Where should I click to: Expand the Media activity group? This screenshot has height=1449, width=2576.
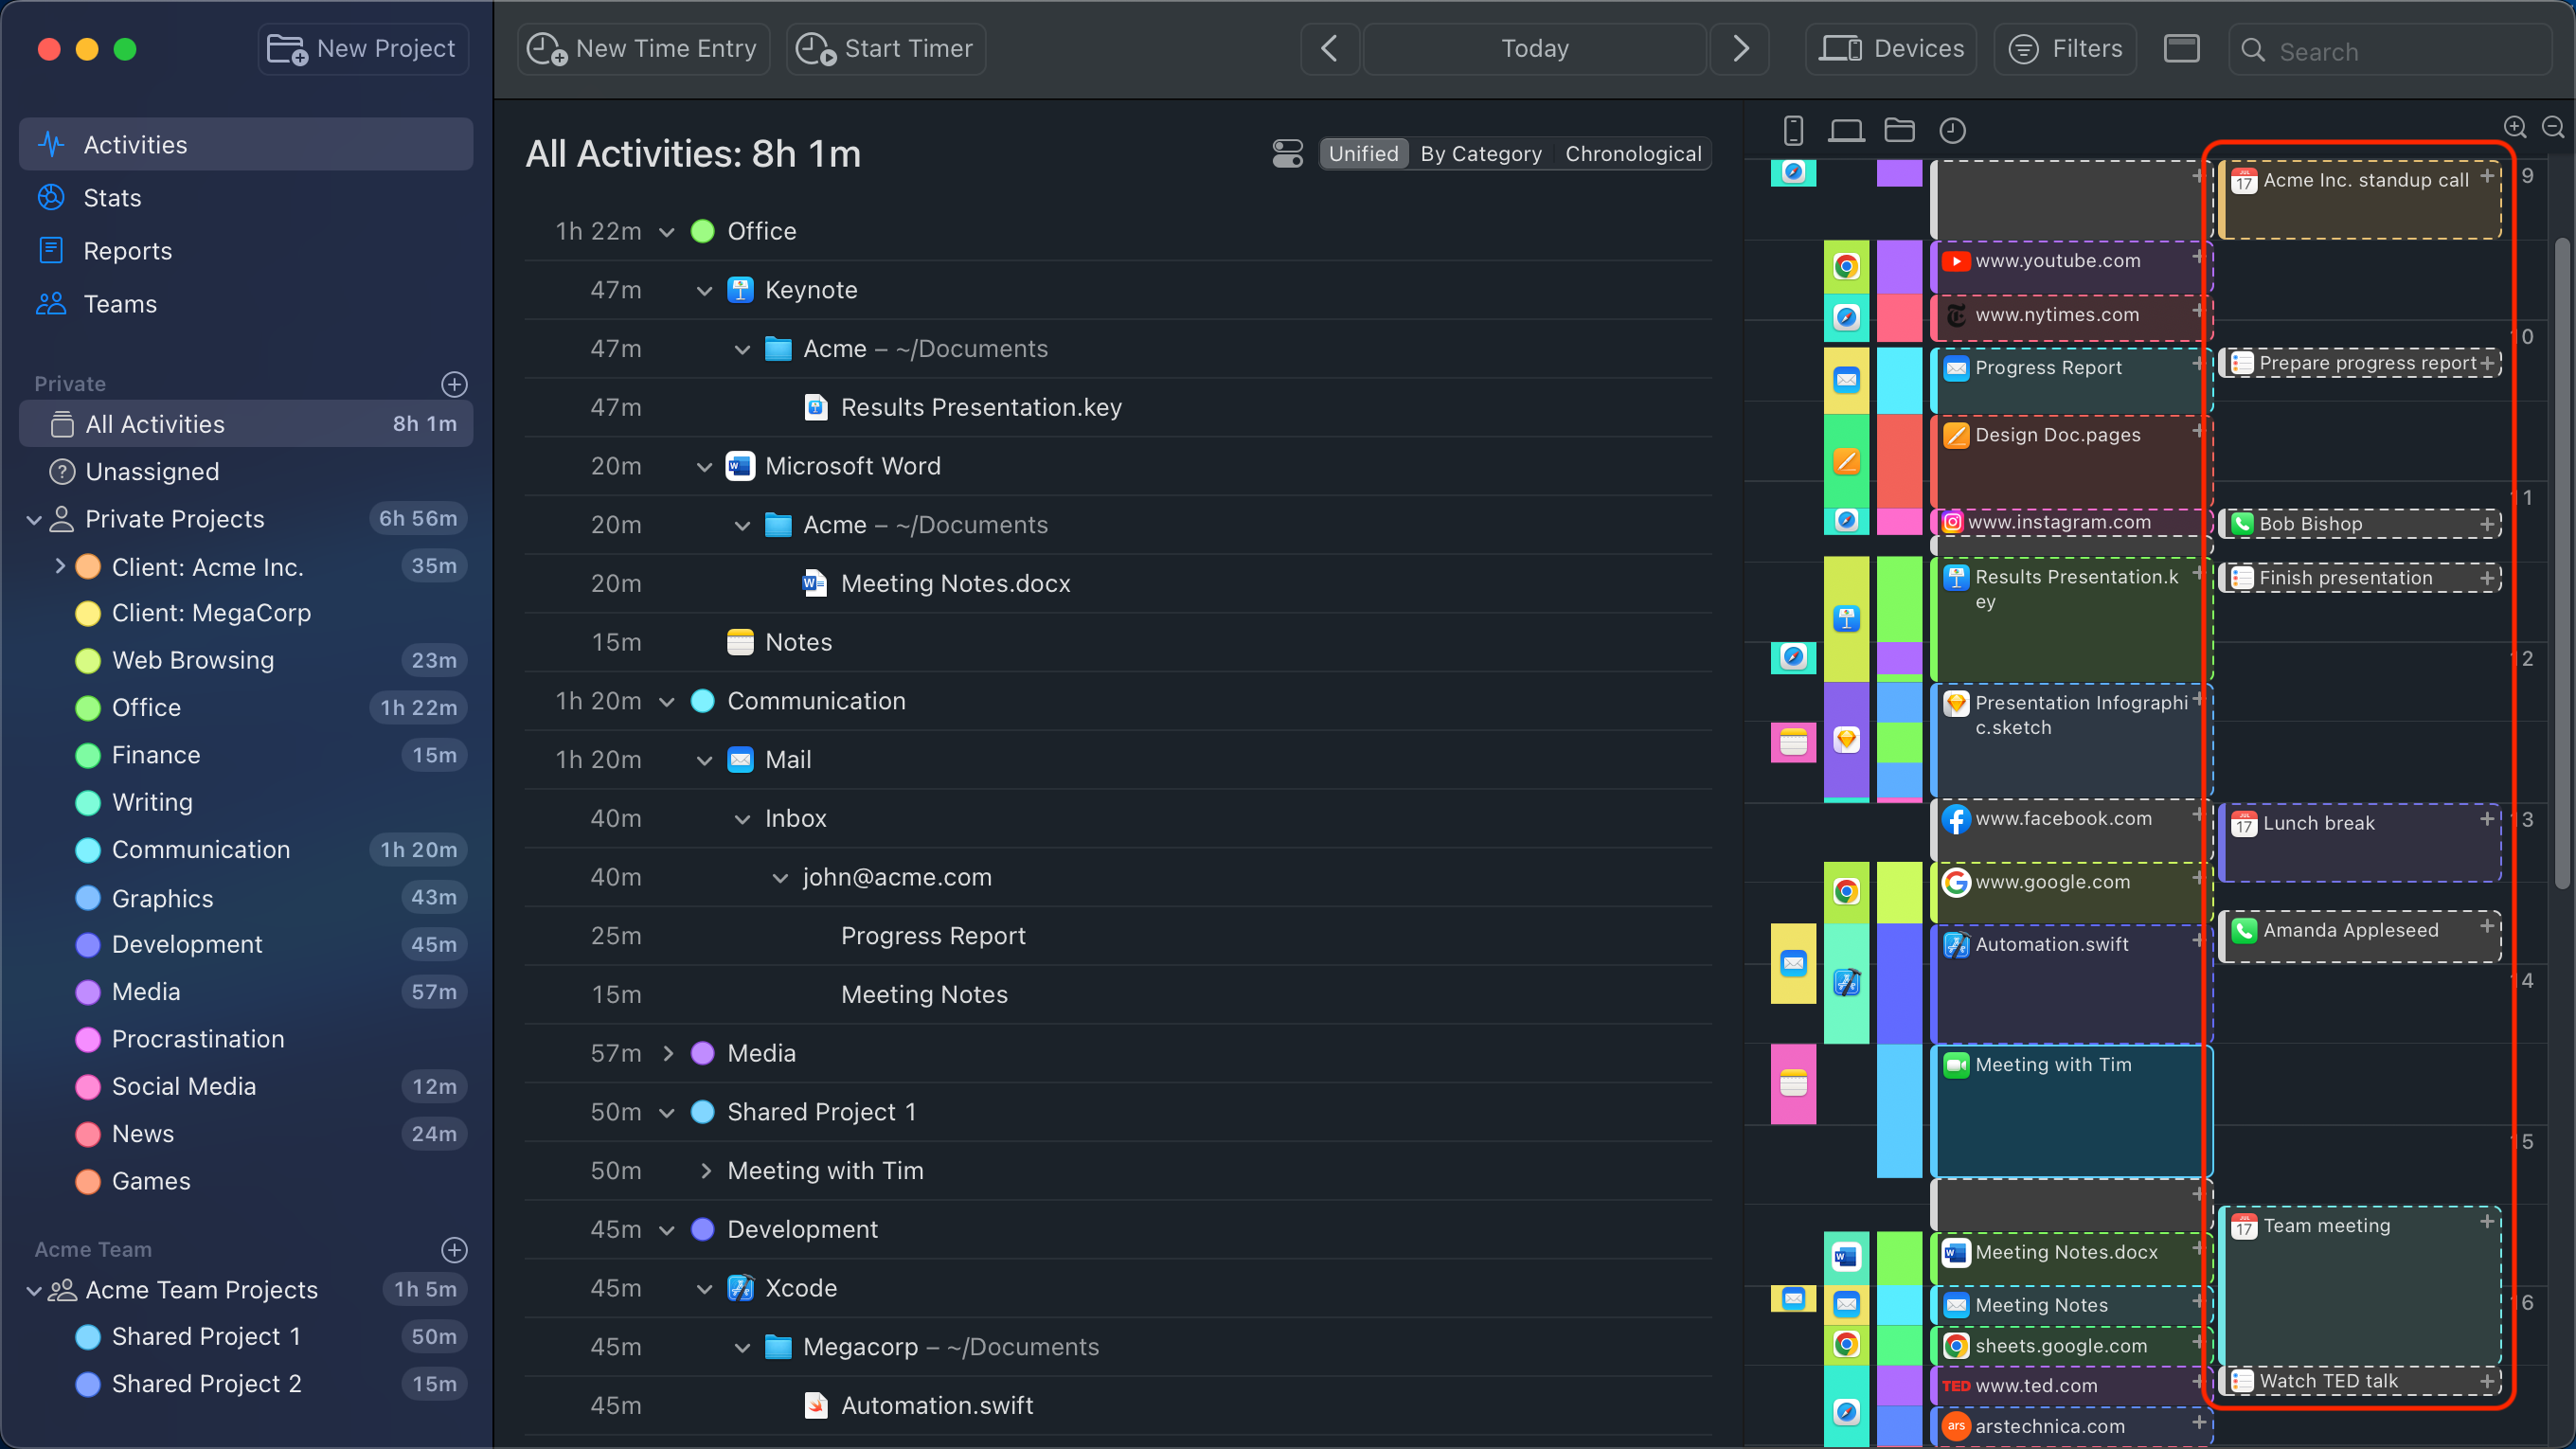(x=668, y=1053)
